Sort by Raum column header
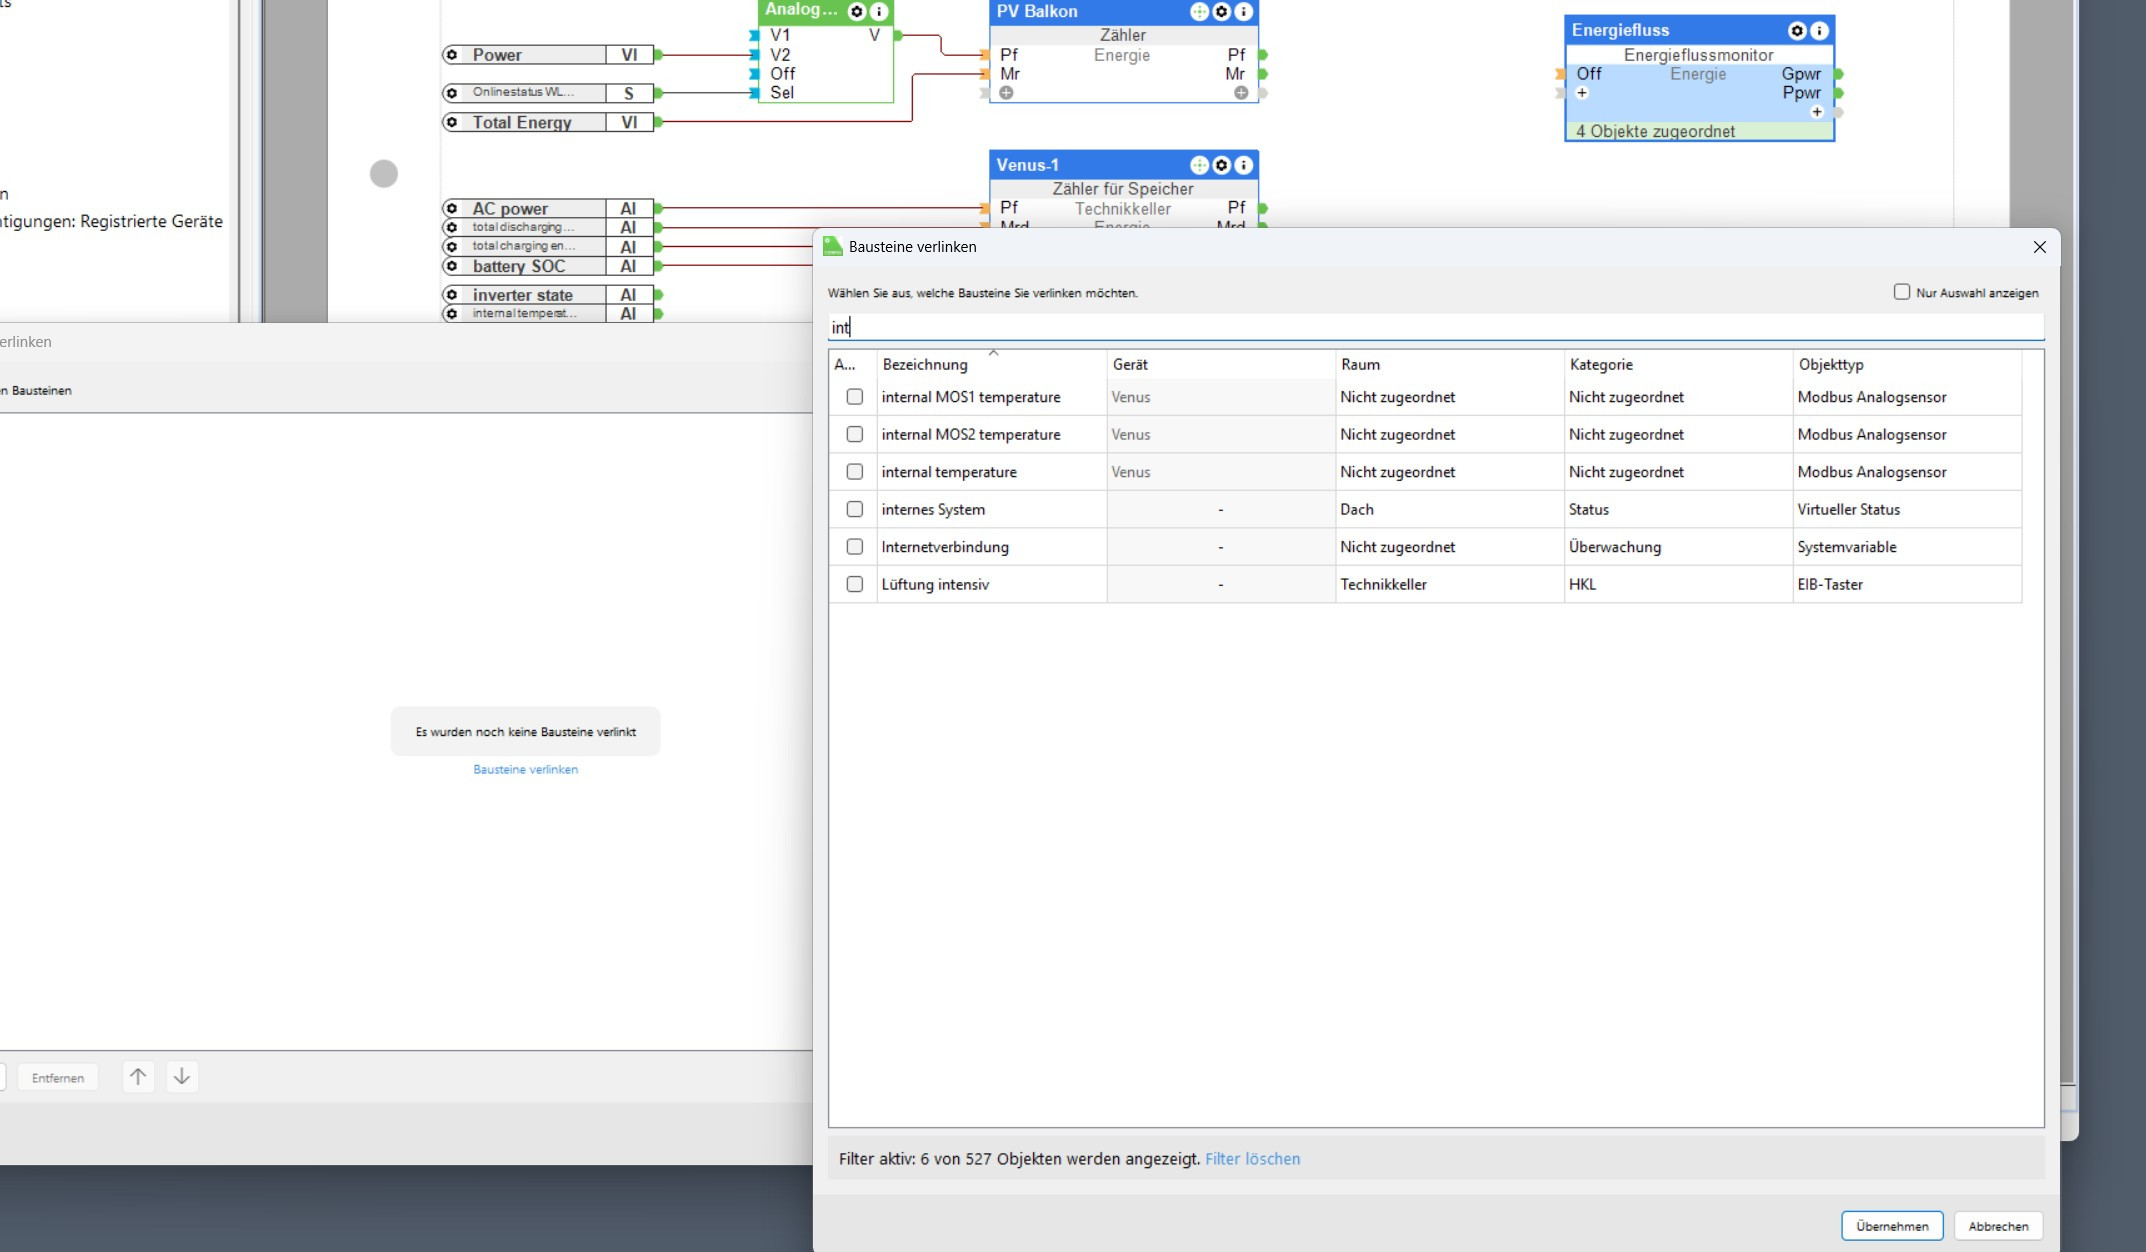This screenshot has height=1252, width=2146. point(1360,365)
